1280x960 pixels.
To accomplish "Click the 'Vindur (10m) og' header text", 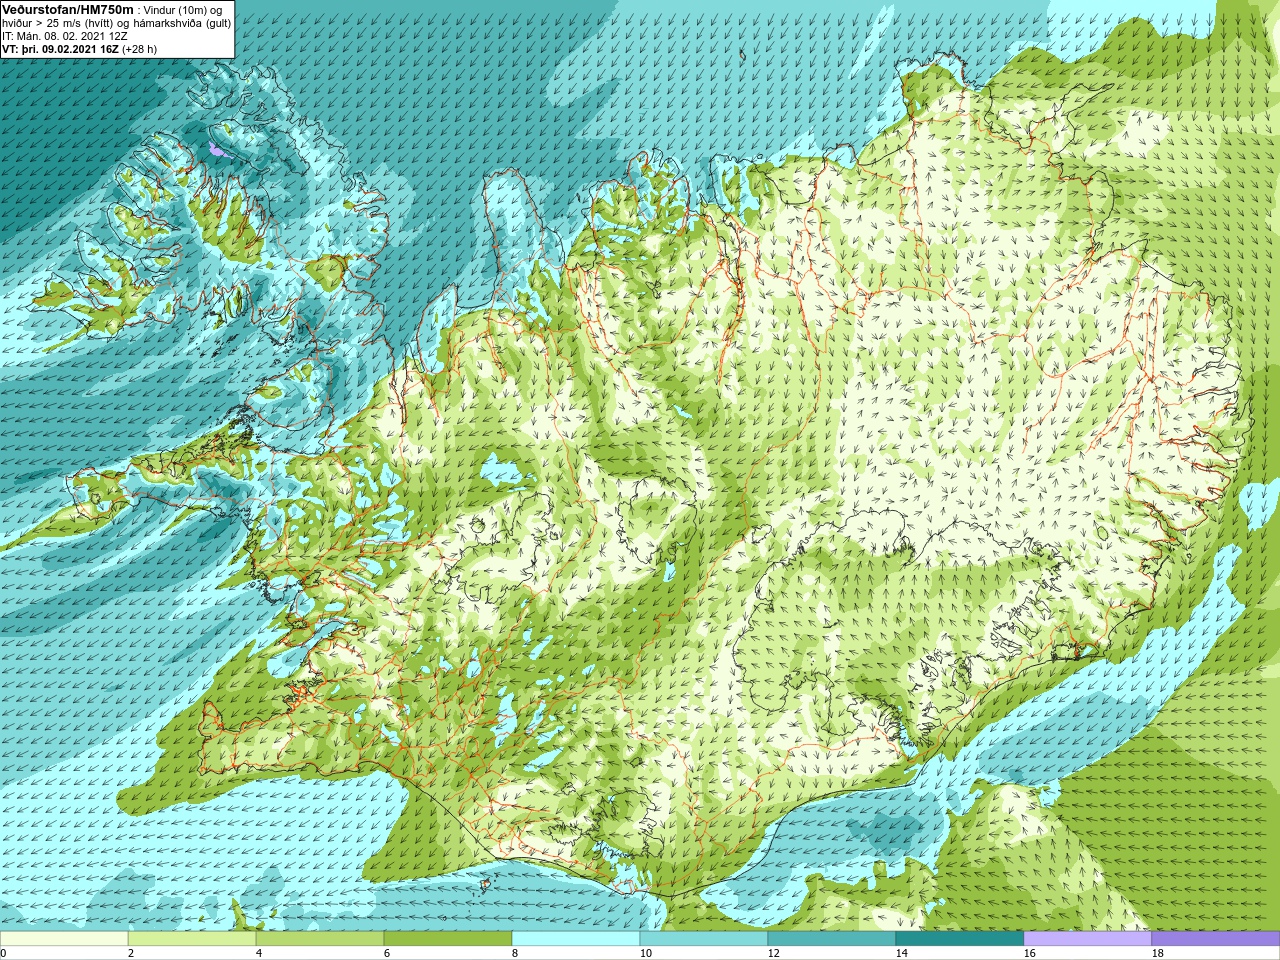I will click(183, 10).
